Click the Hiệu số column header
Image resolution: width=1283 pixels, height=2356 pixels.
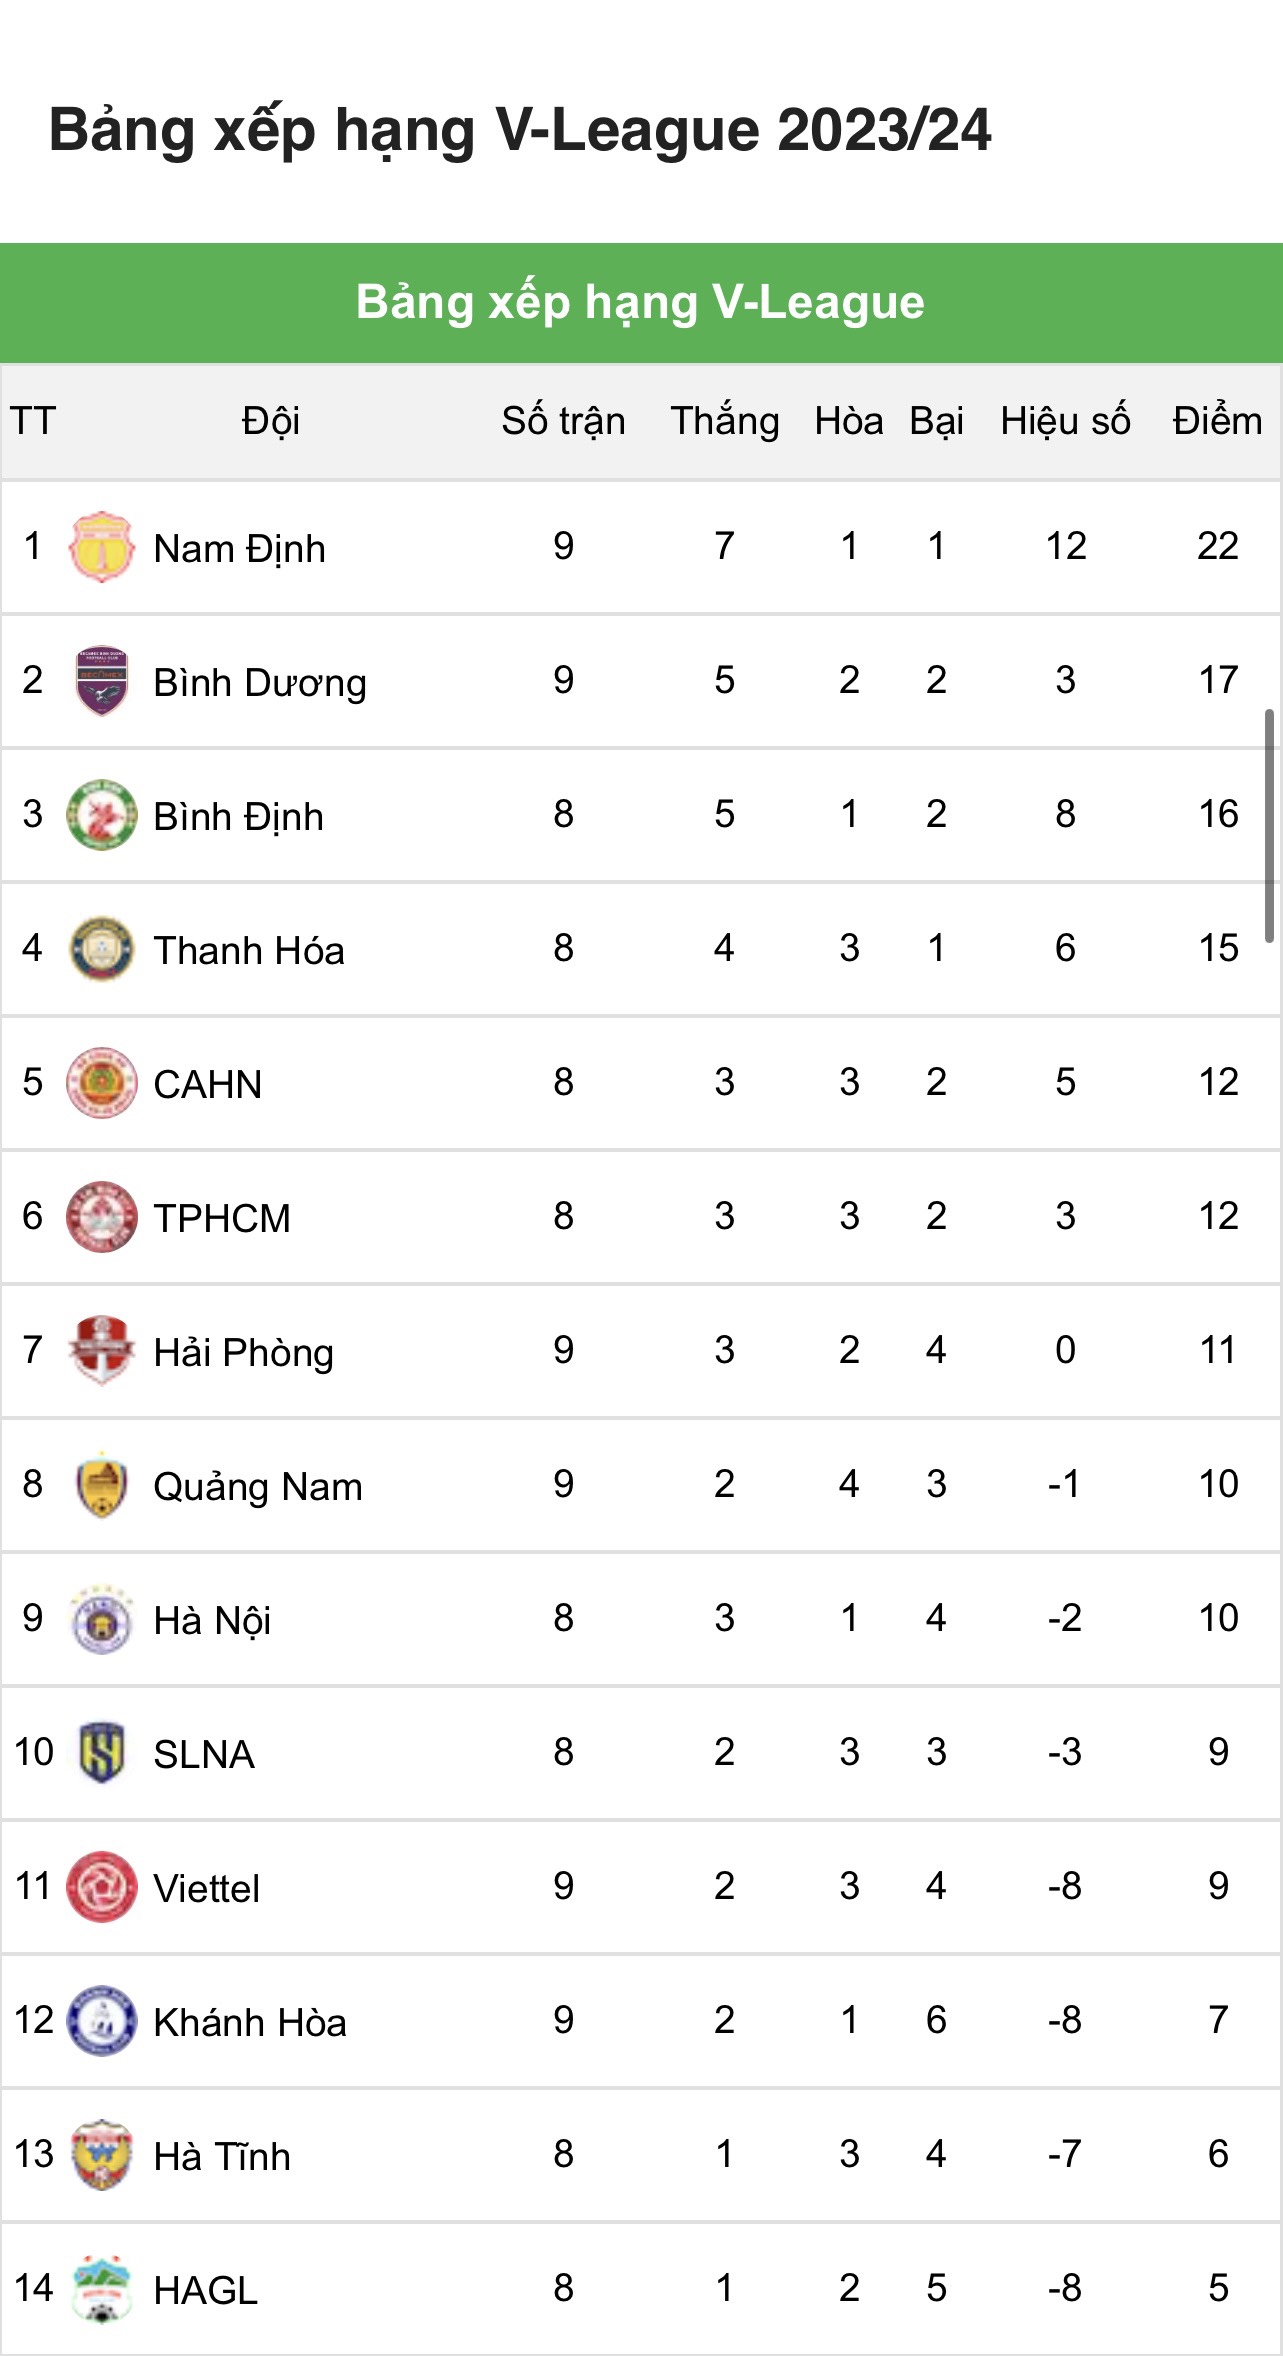[x=1065, y=421]
